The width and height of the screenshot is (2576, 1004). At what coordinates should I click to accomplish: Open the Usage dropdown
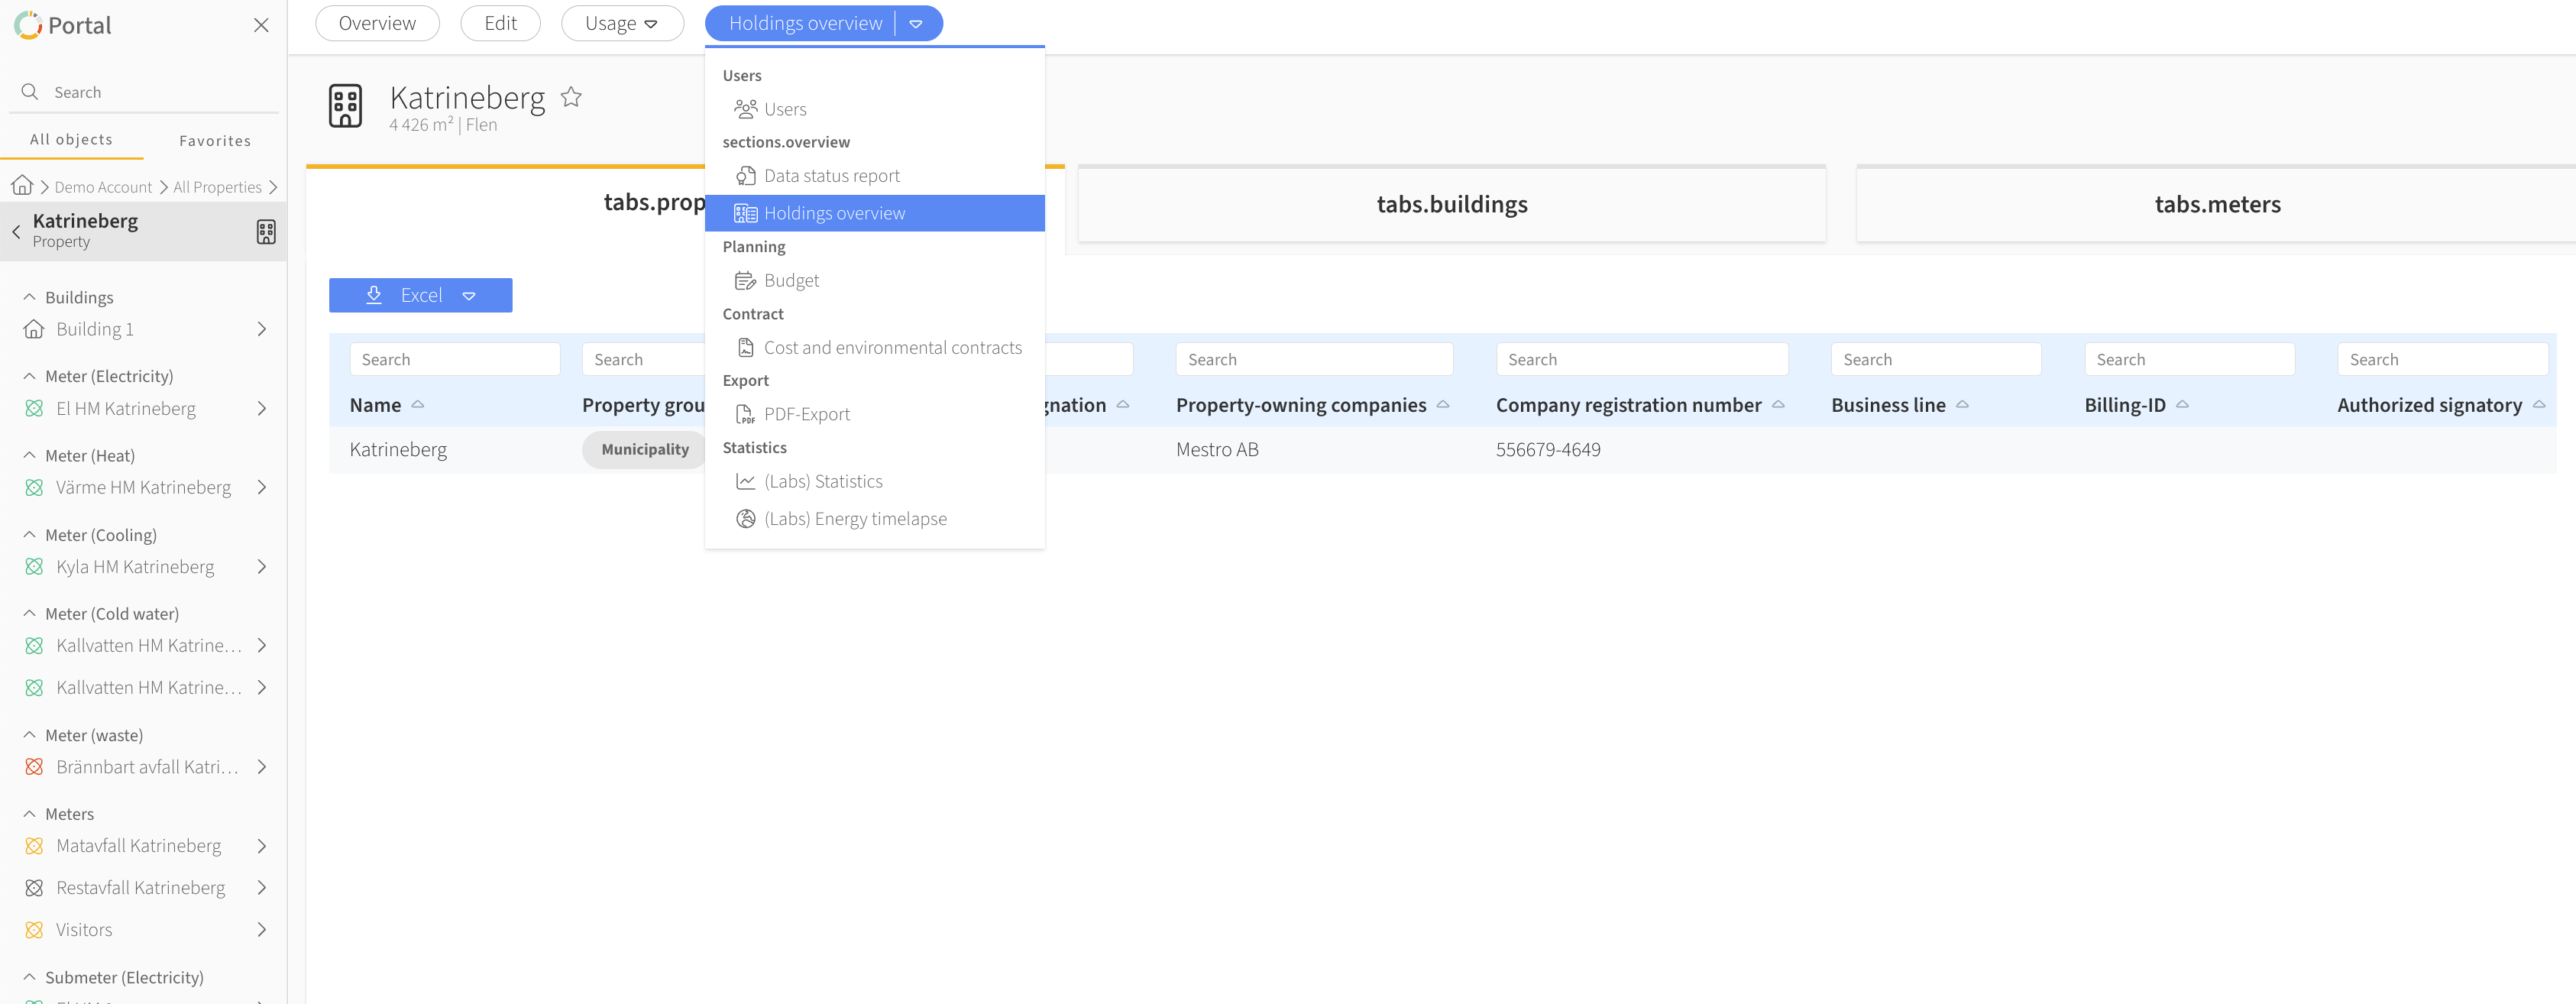pyautogui.click(x=622, y=23)
